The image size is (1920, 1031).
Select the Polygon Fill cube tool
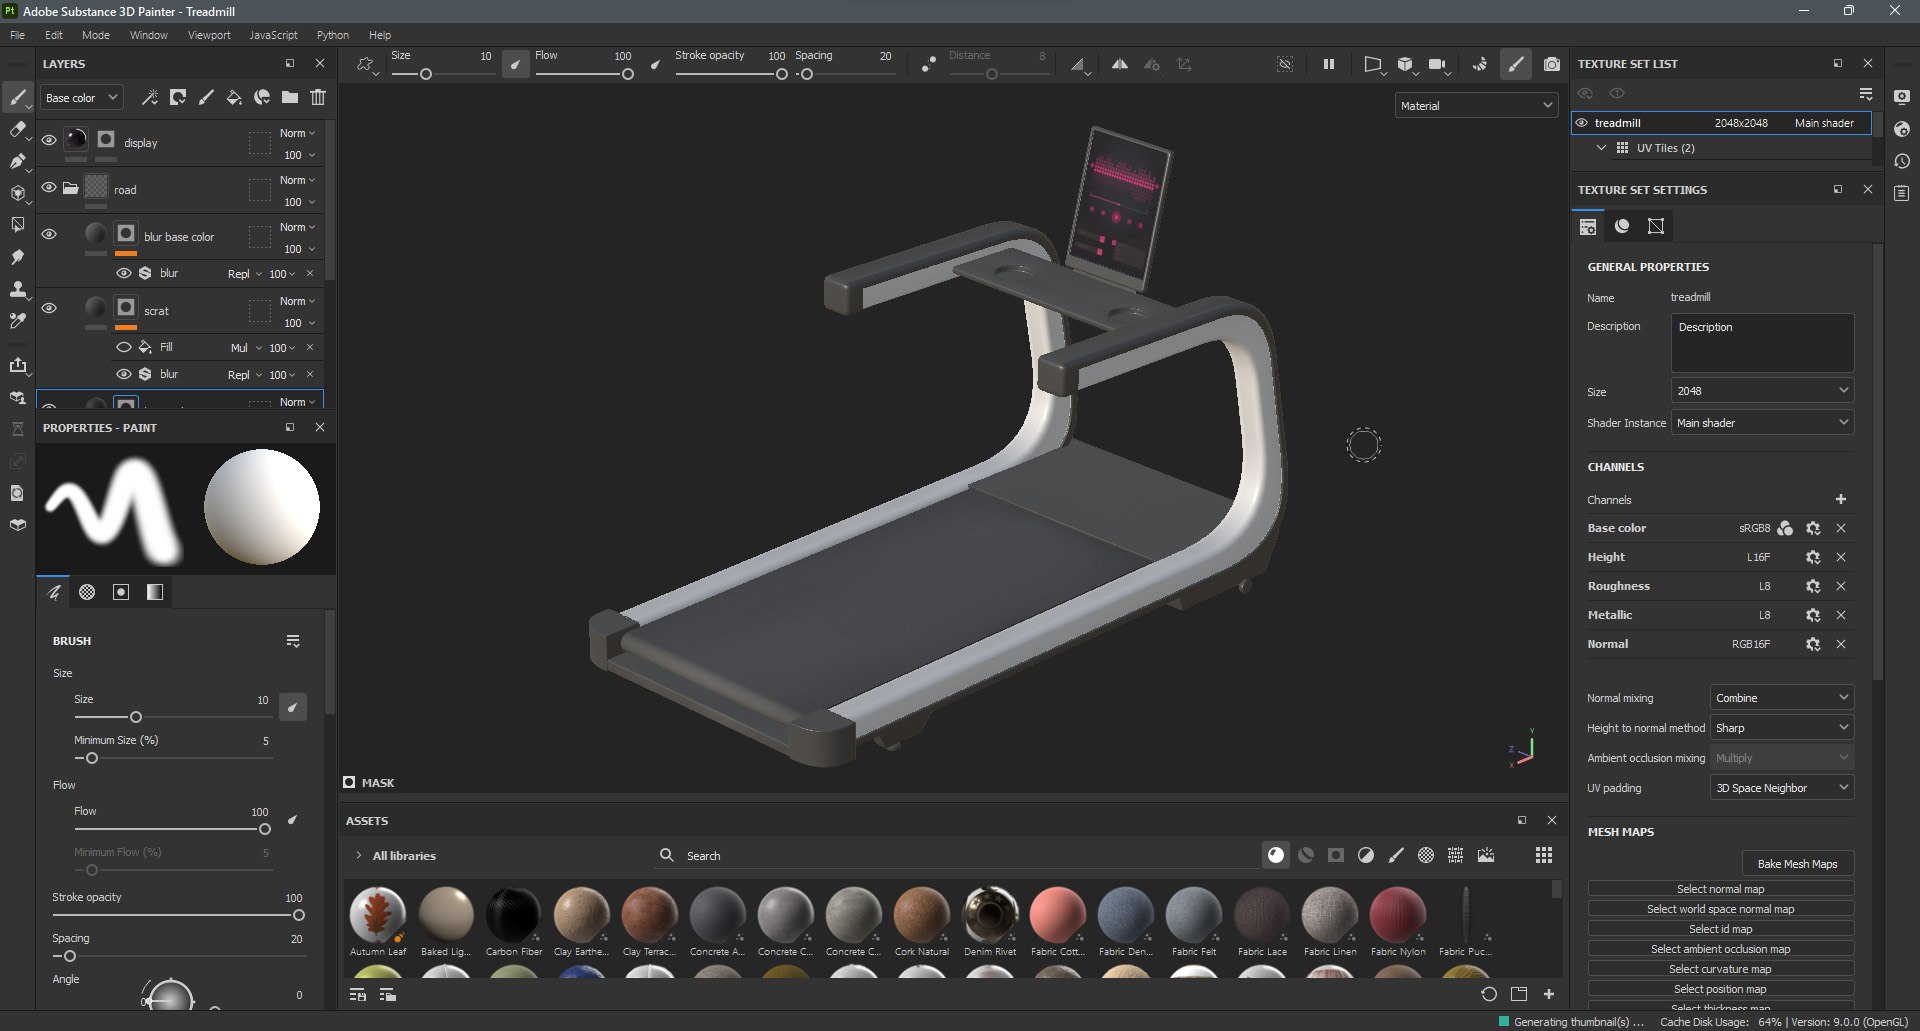point(17,193)
